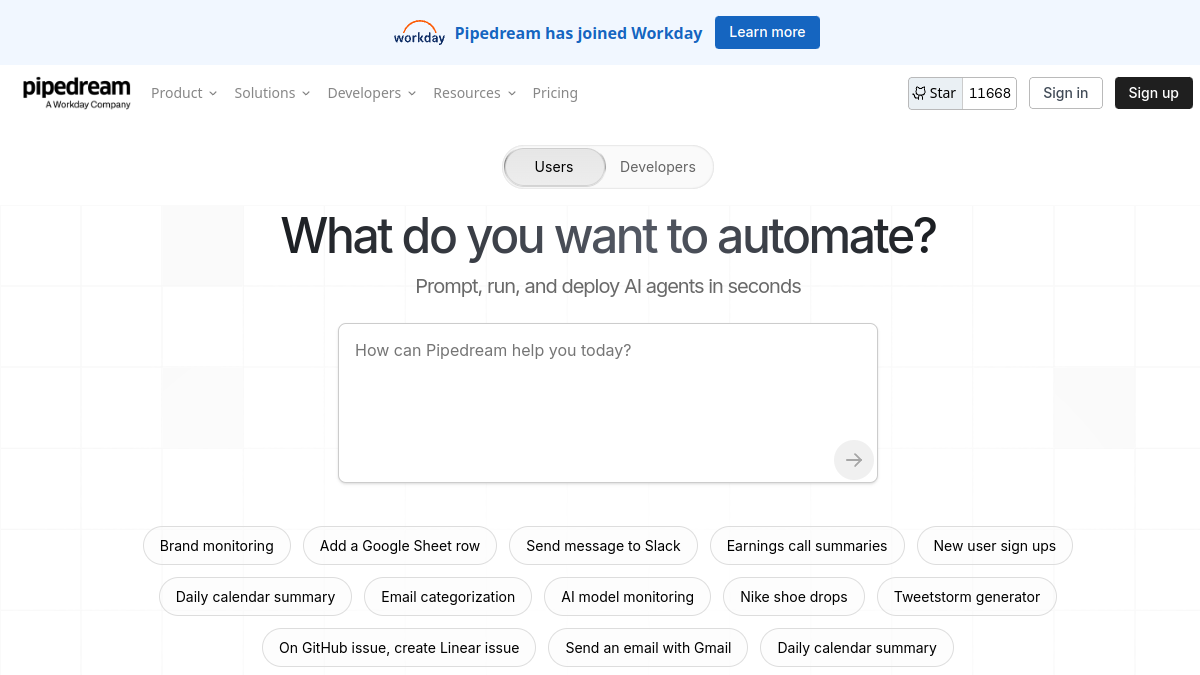The image size is (1200, 675).
Task: Expand the Product dropdown menu
Action: (x=184, y=93)
